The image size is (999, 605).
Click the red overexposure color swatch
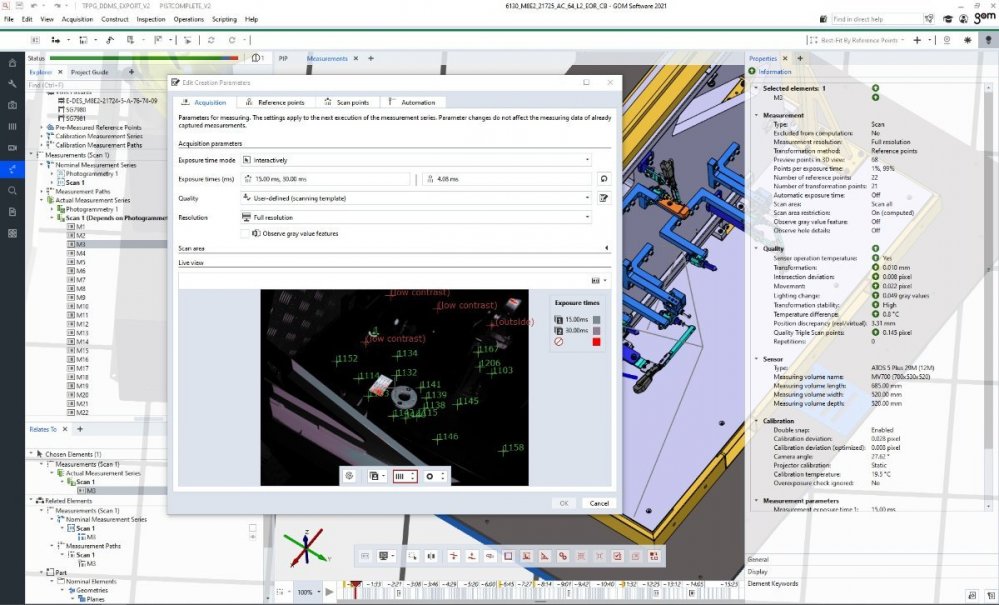tap(596, 342)
